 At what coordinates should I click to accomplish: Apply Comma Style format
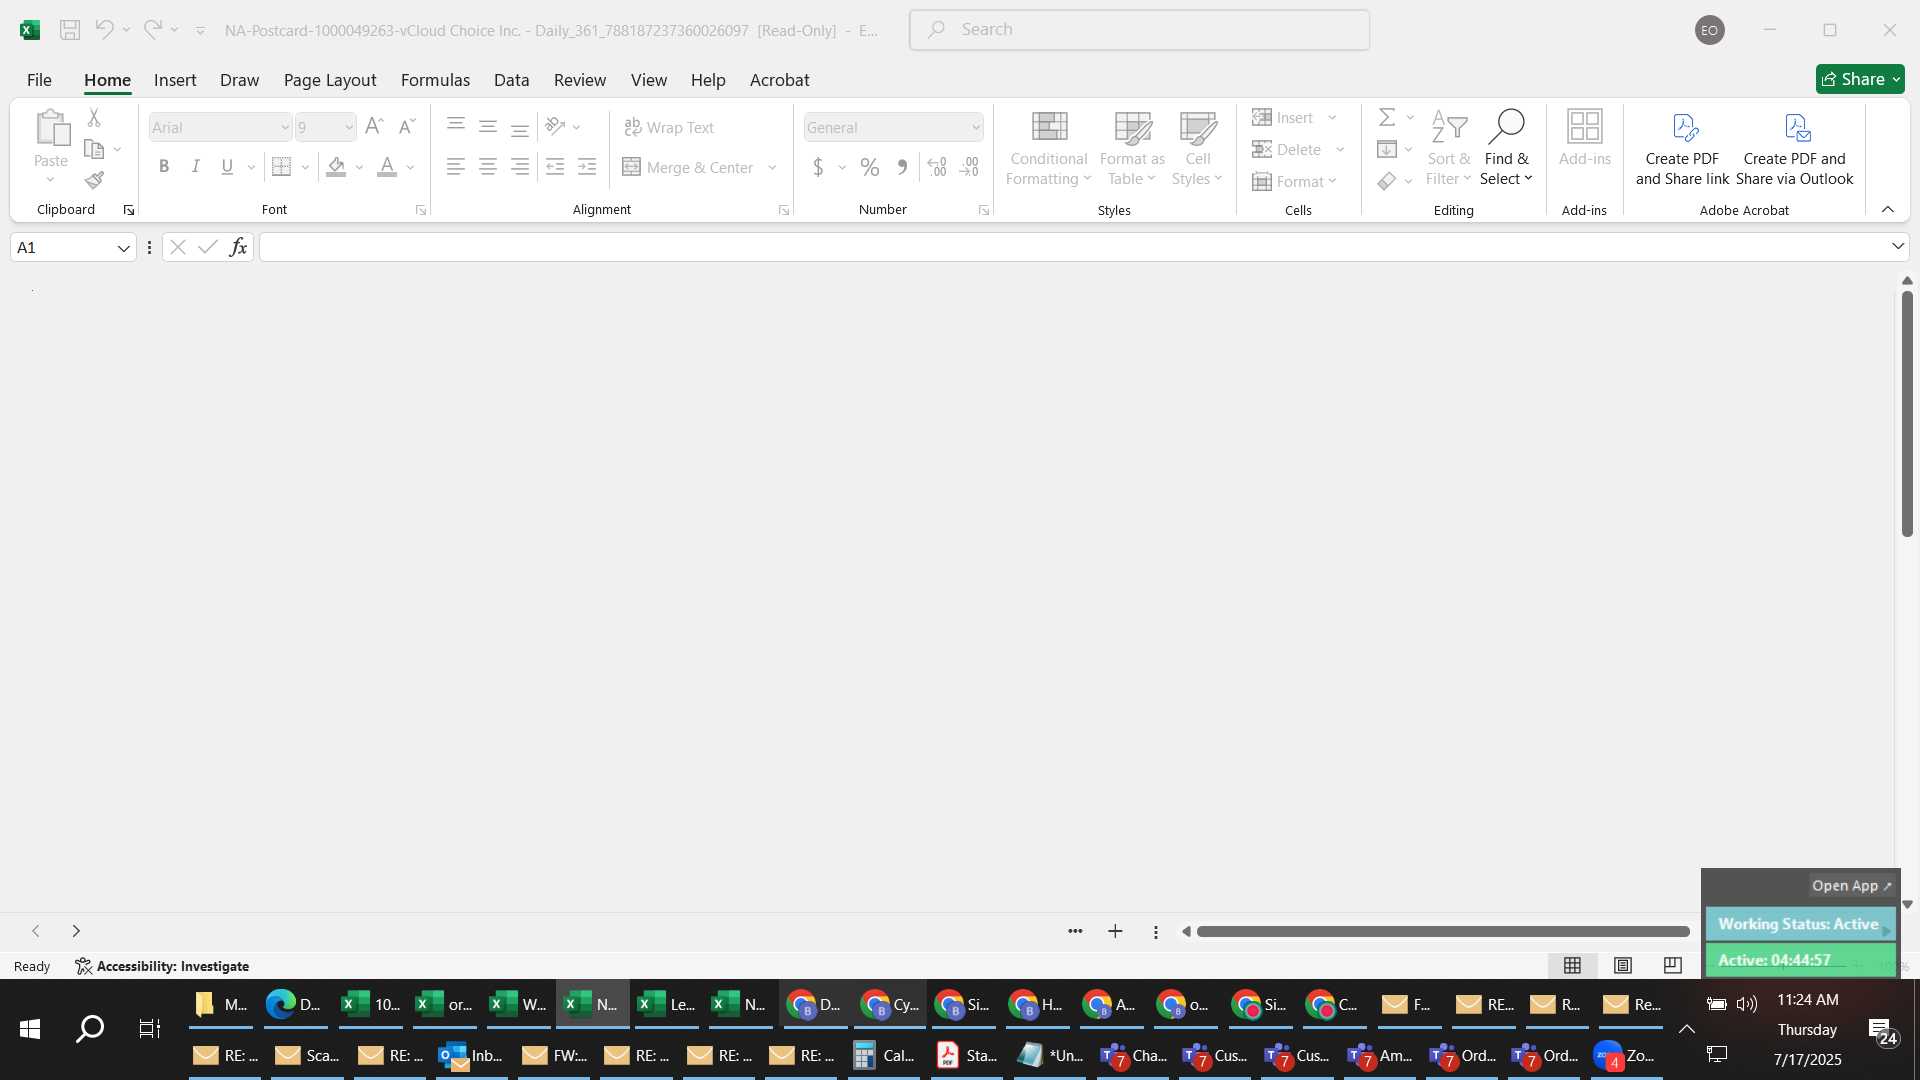(902, 167)
